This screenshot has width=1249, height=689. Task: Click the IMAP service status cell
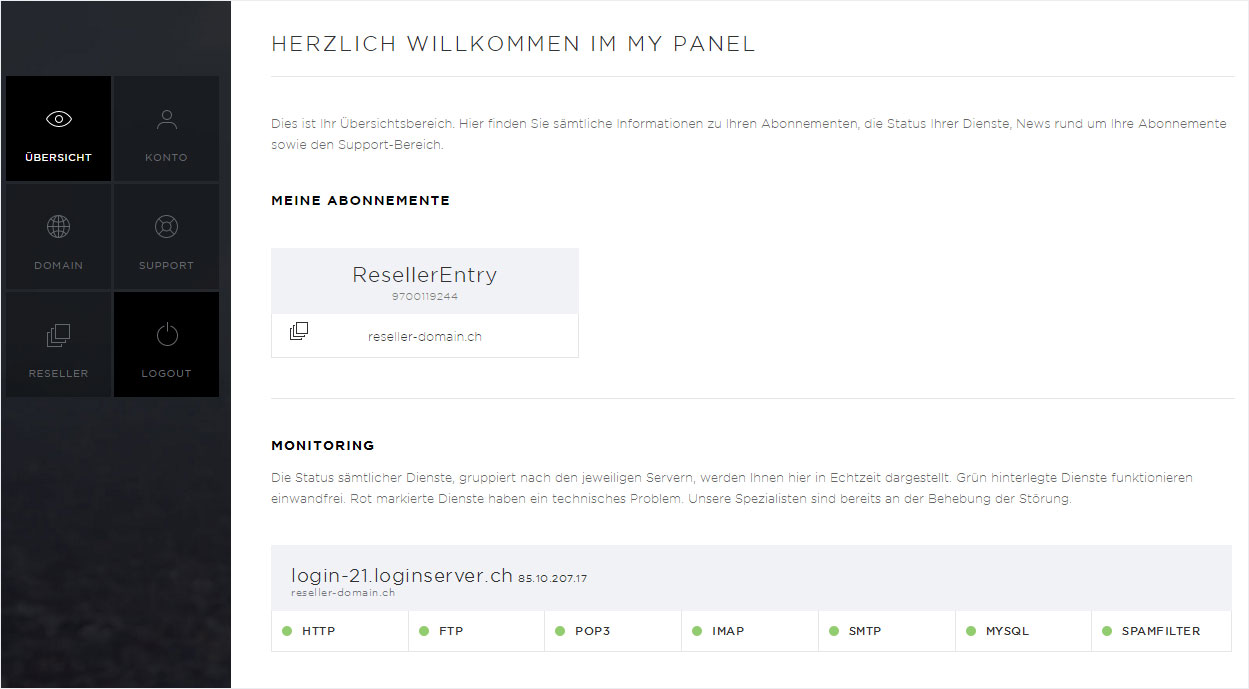click(750, 631)
